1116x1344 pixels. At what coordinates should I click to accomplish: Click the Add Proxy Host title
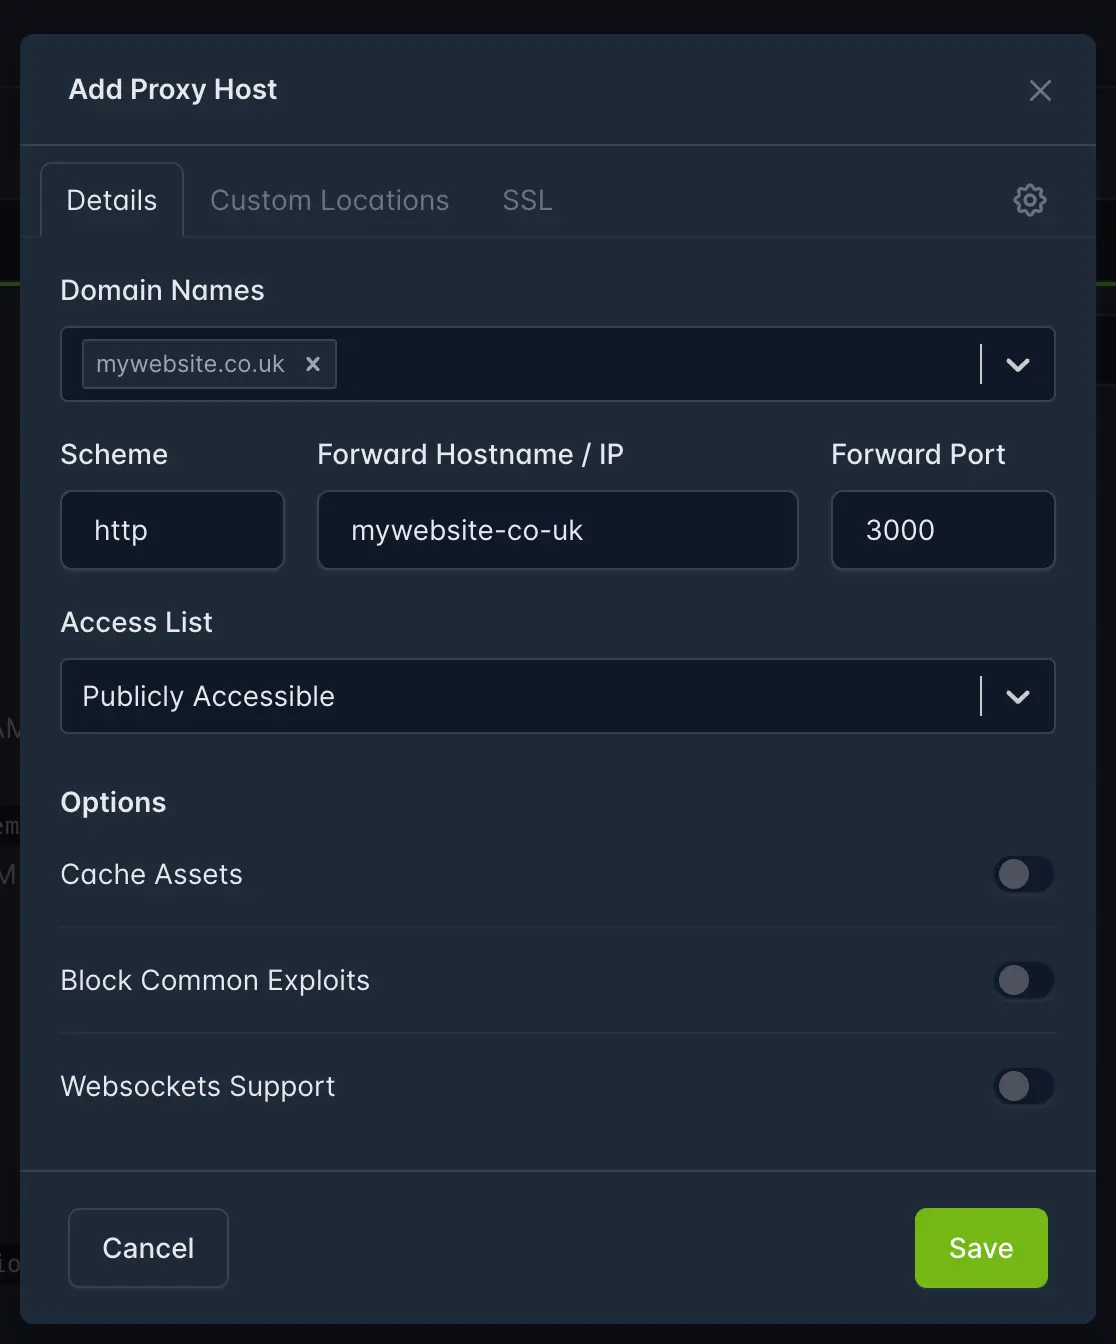(173, 90)
